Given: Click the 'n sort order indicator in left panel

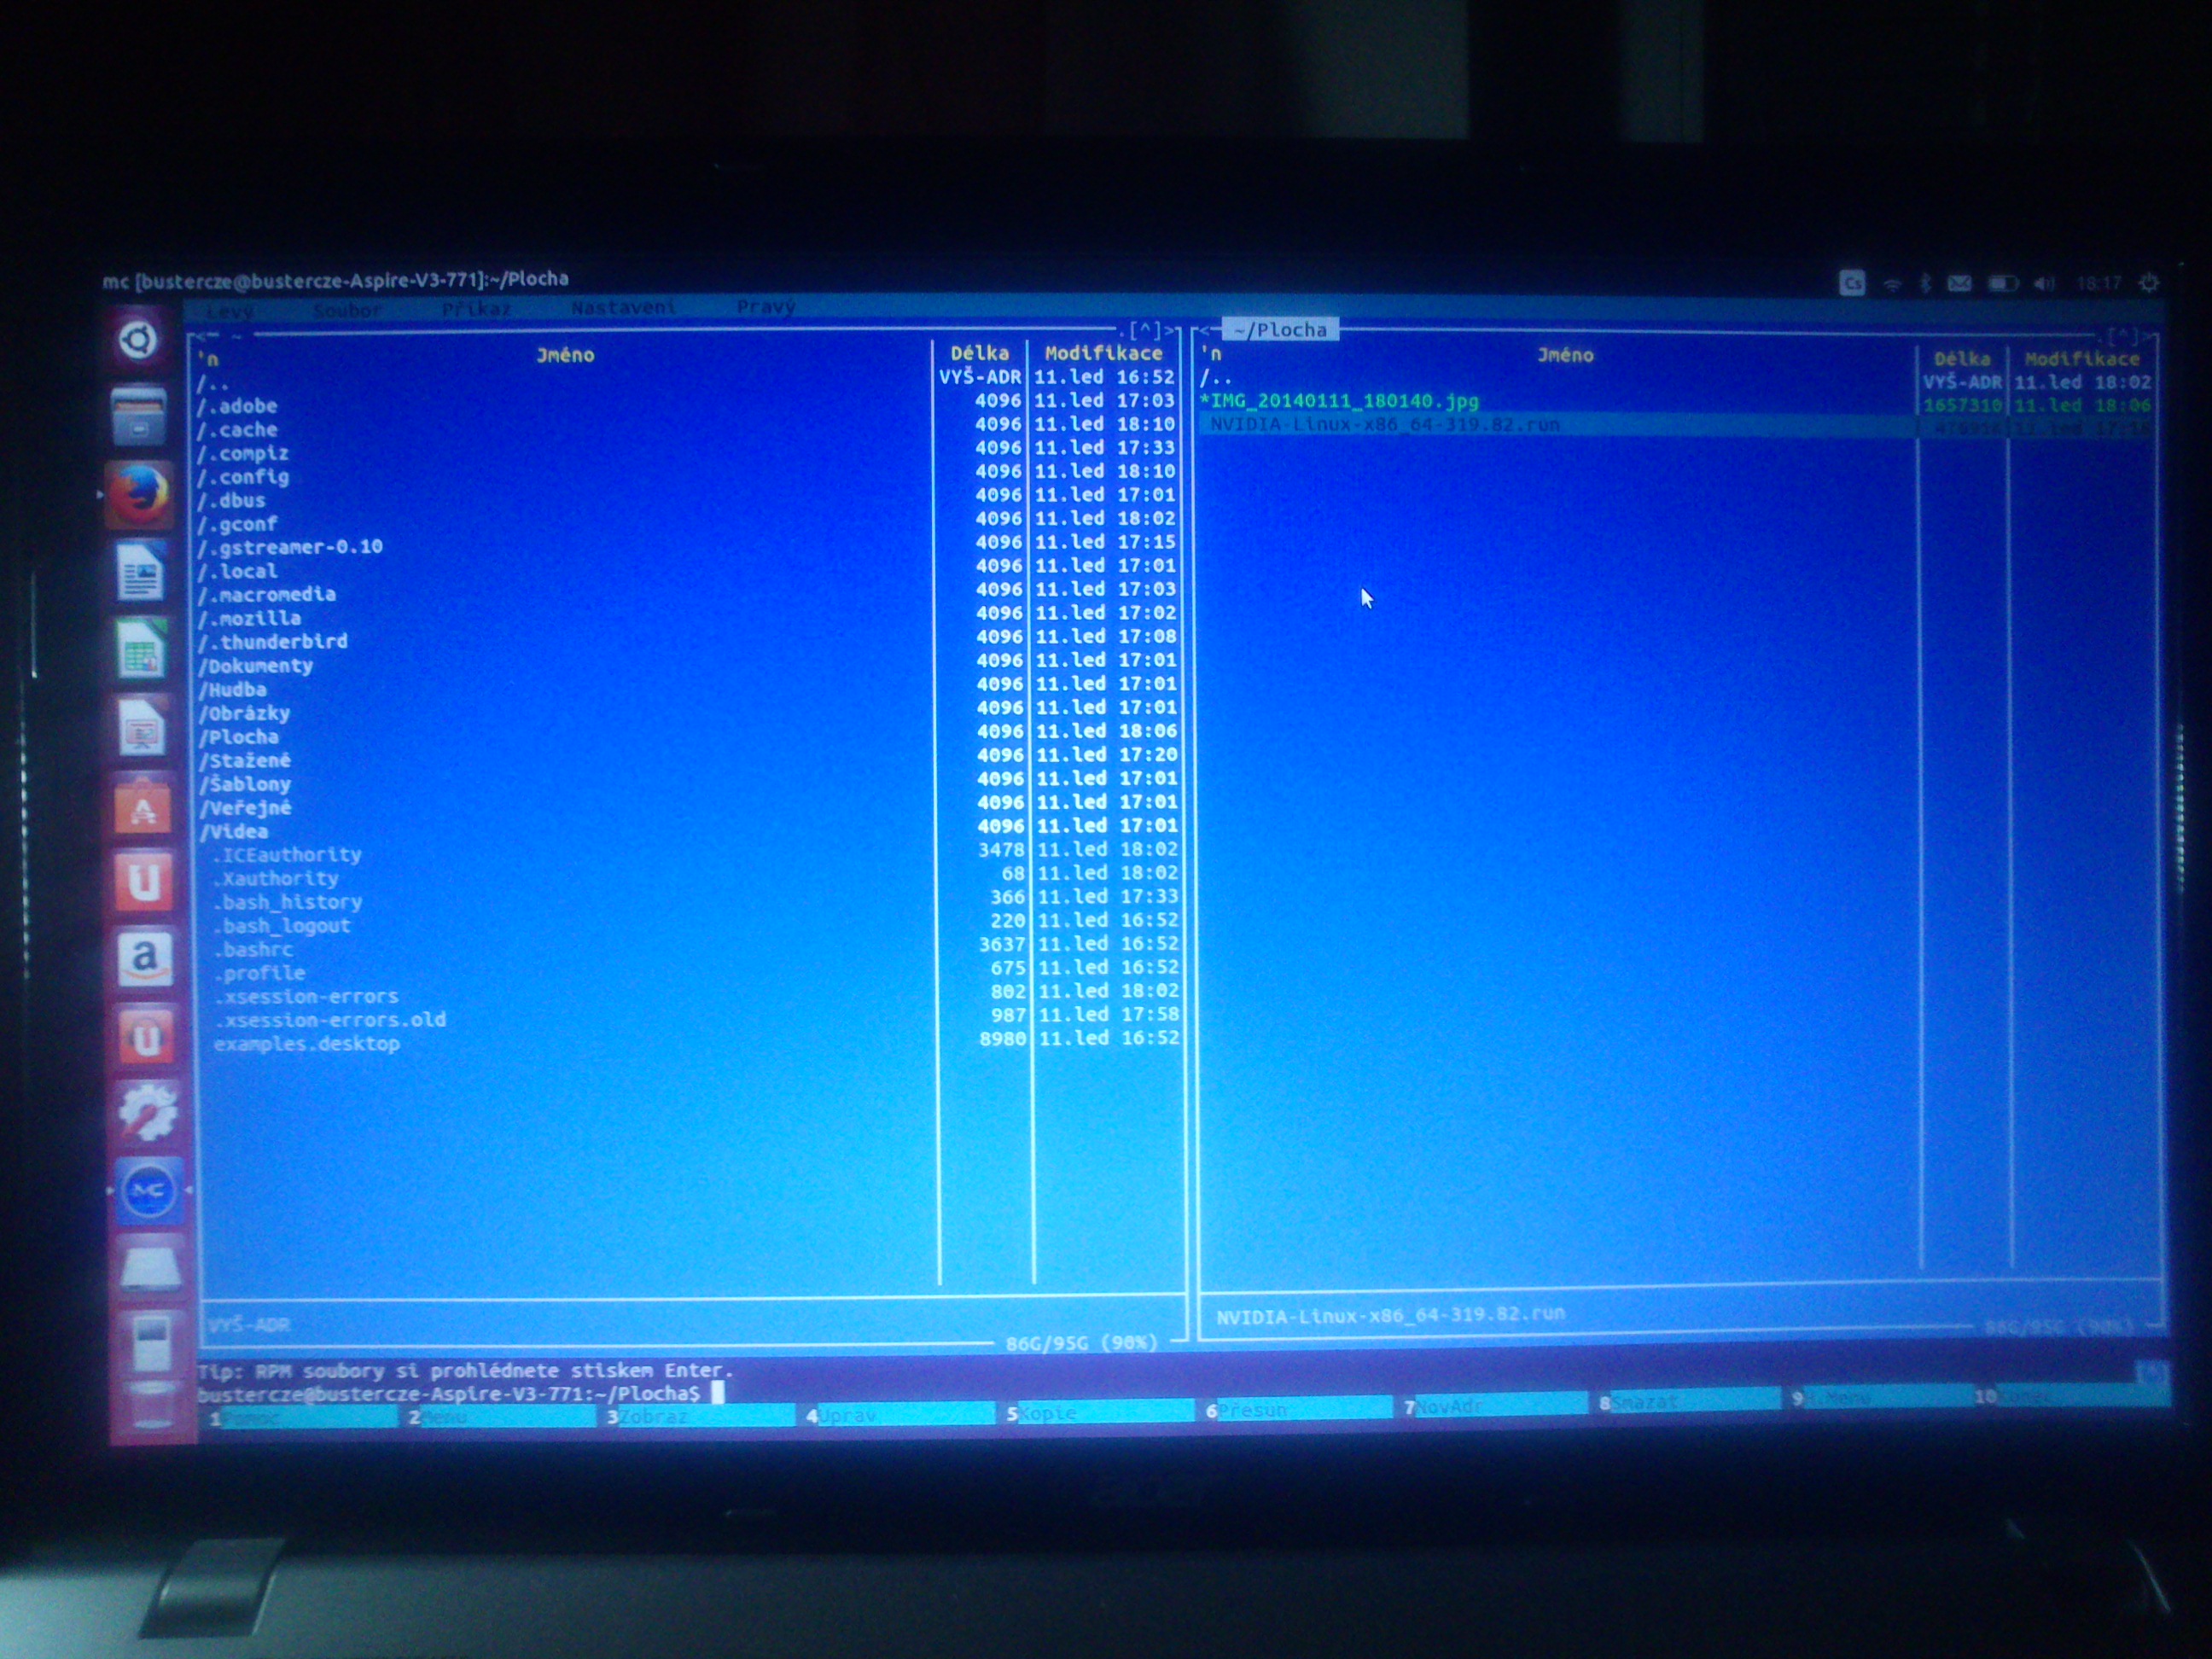Looking at the screenshot, I should [x=210, y=359].
